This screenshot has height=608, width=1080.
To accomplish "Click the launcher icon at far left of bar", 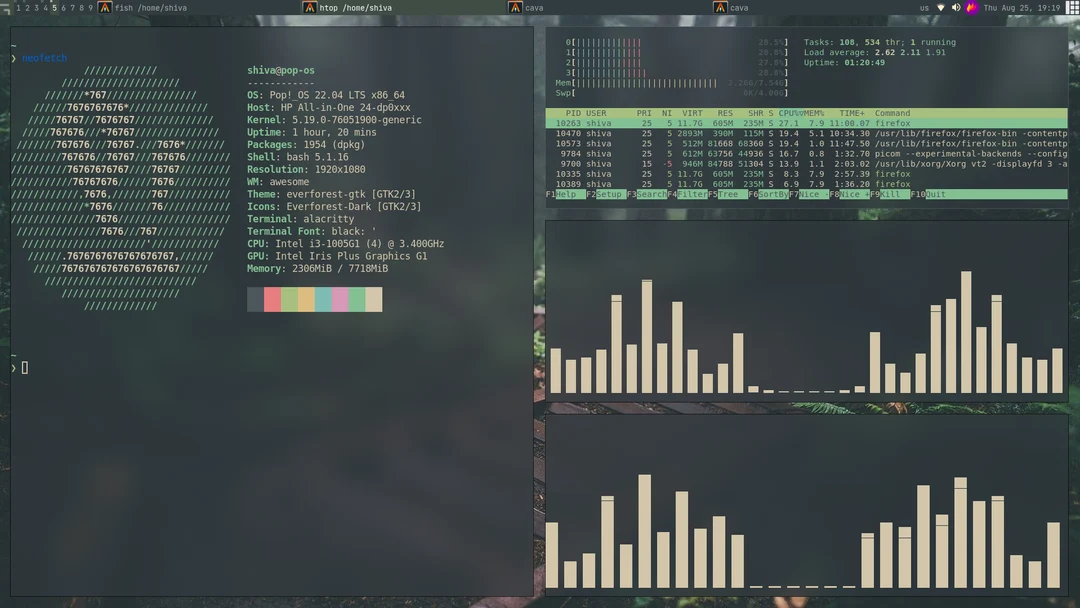I will coord(5,7).
